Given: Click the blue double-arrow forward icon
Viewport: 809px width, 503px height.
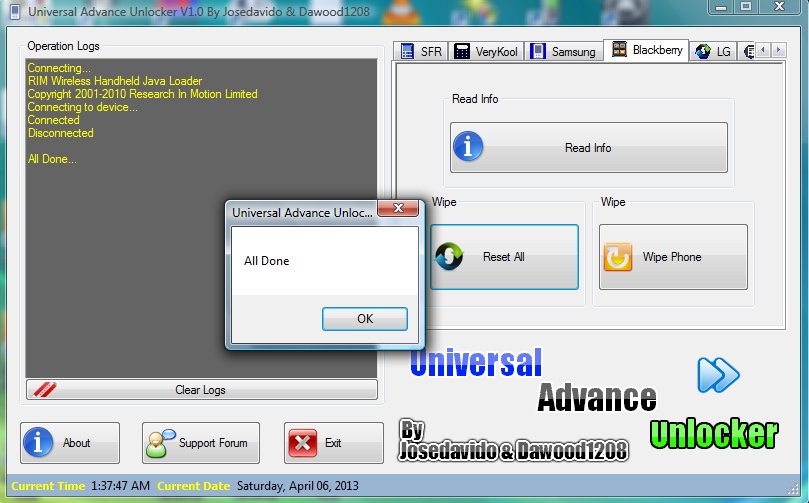Looking at the screenshot, I should point(718,375).
